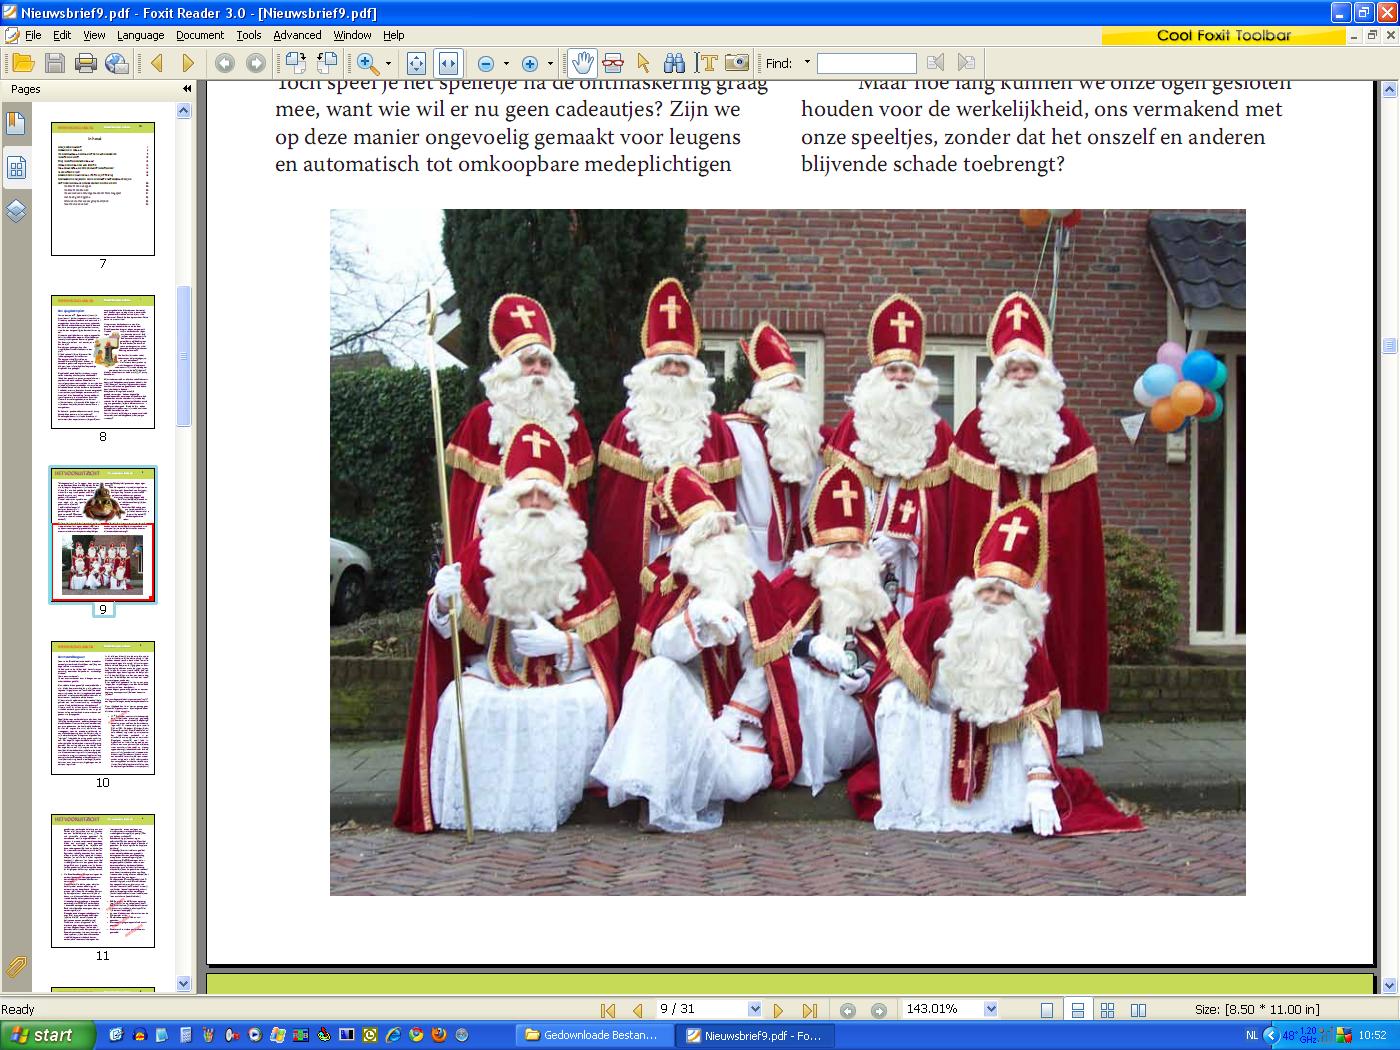Open the Pages thumbnails side tab
This screenshot has width=1400, height=1050.
point(16,168)
